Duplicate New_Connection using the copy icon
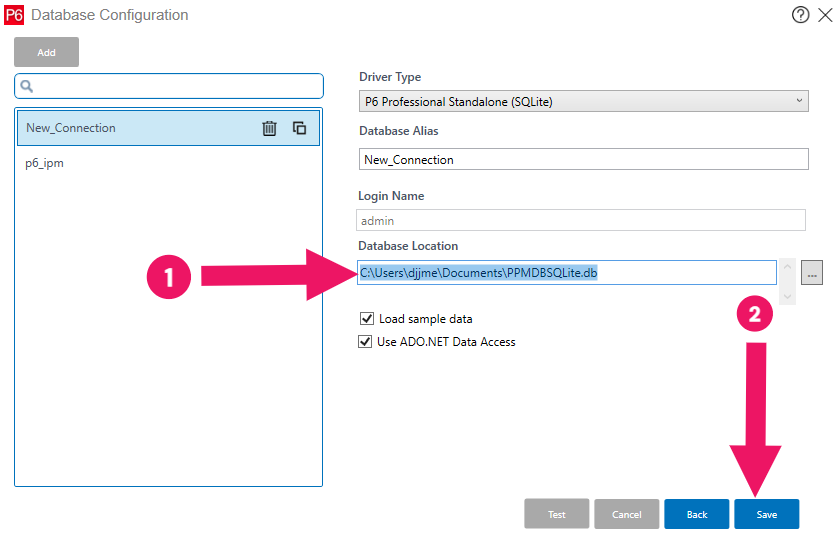The image size is (833, 542). click(x=299, y=128)
